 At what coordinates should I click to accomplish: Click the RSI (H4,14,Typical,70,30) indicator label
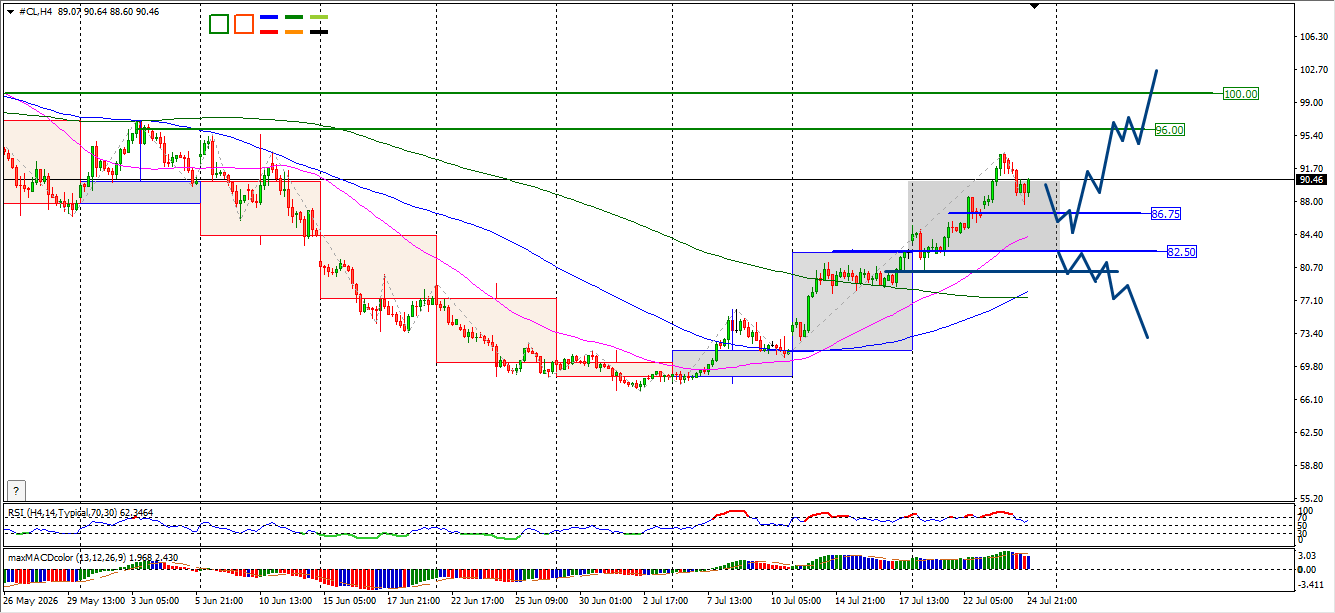coord(61,513)
